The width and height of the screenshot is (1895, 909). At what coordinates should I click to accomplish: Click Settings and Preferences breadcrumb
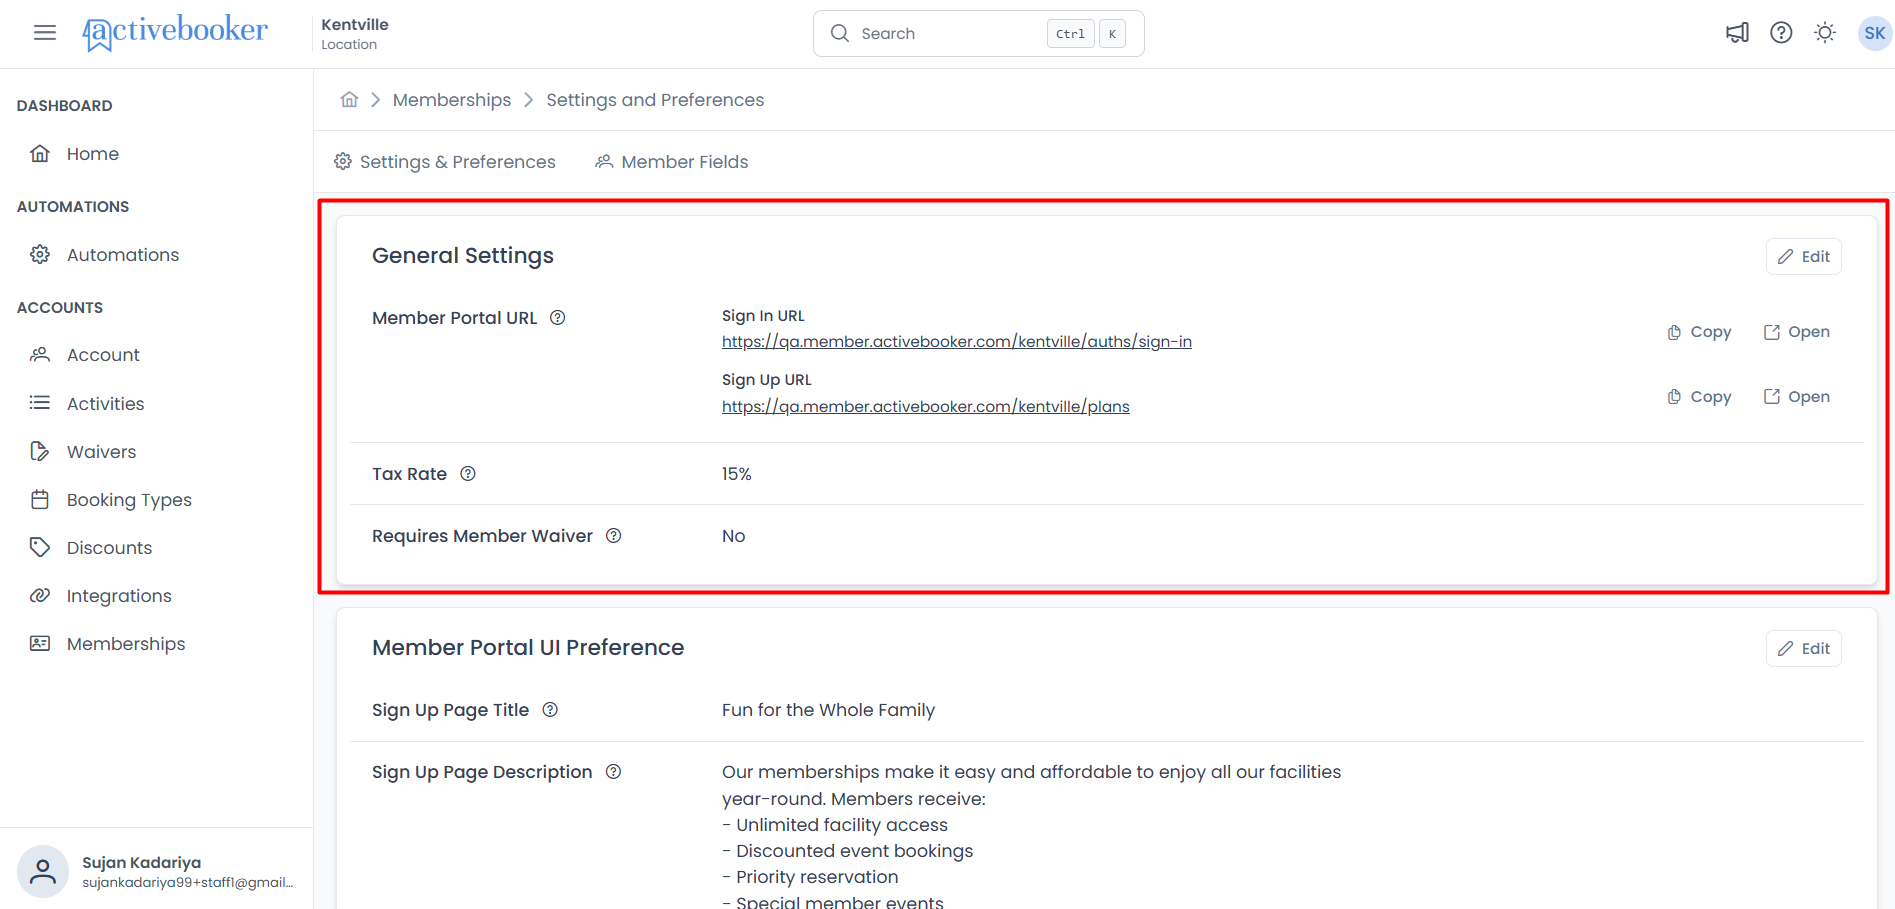(655, 100)
